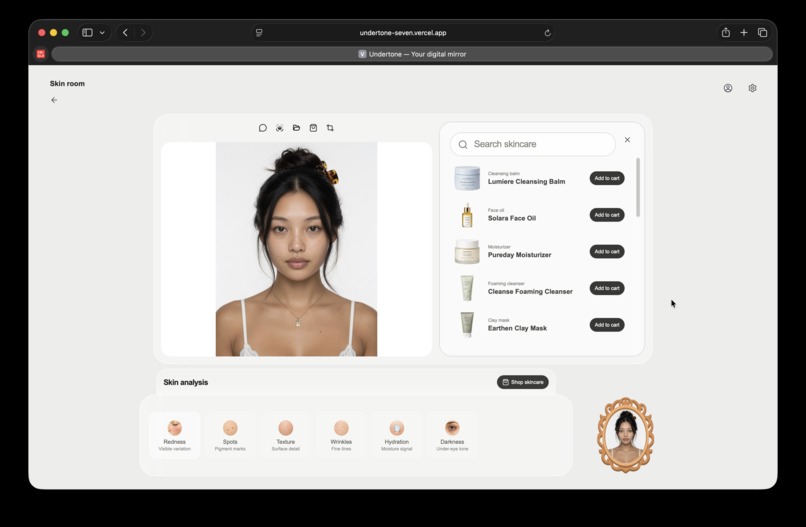
Task: Select the crop tool icon
Action: point(330,128)
